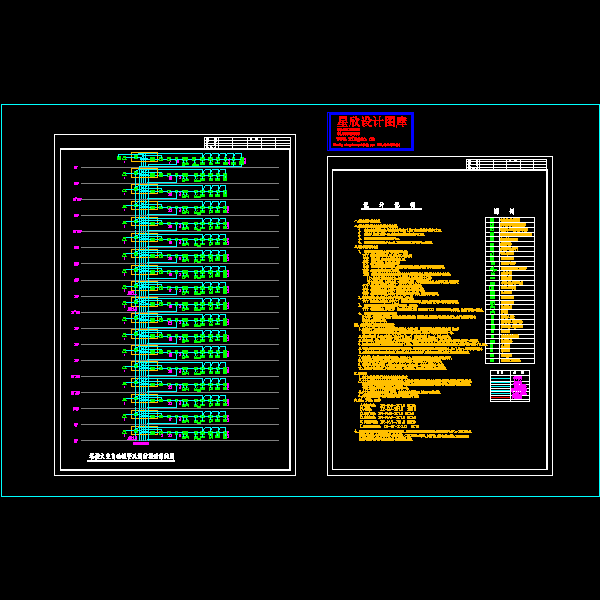
Task: Click the title block atop the left sheet
Action: pyautogui.click(x=247, y=142)
